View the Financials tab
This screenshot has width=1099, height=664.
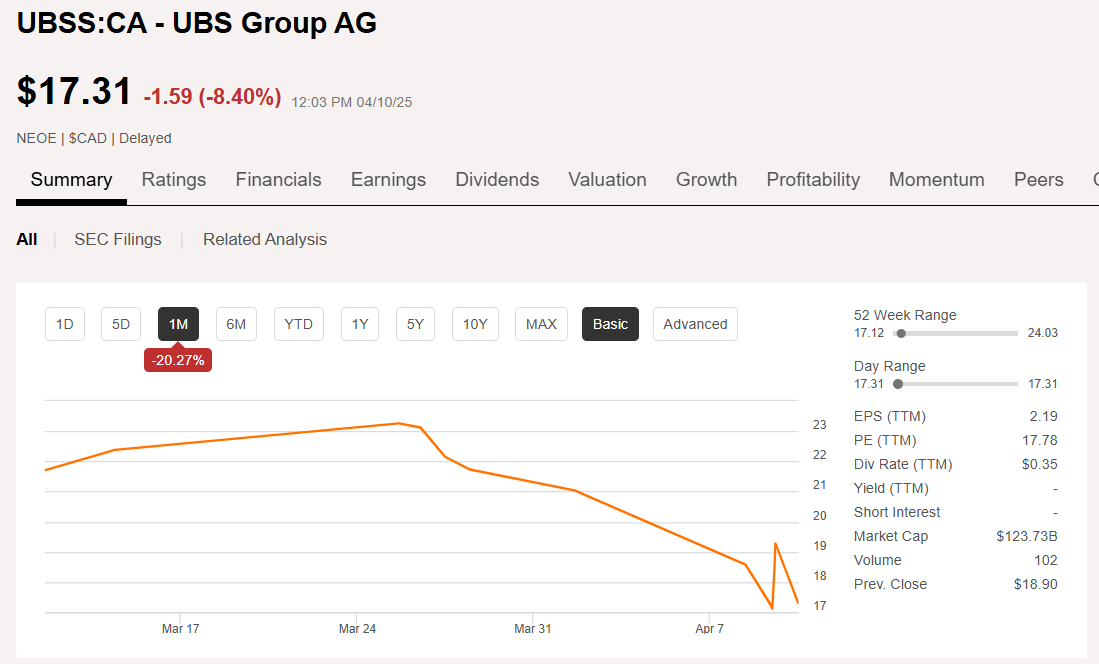click(x=278, y=180)
